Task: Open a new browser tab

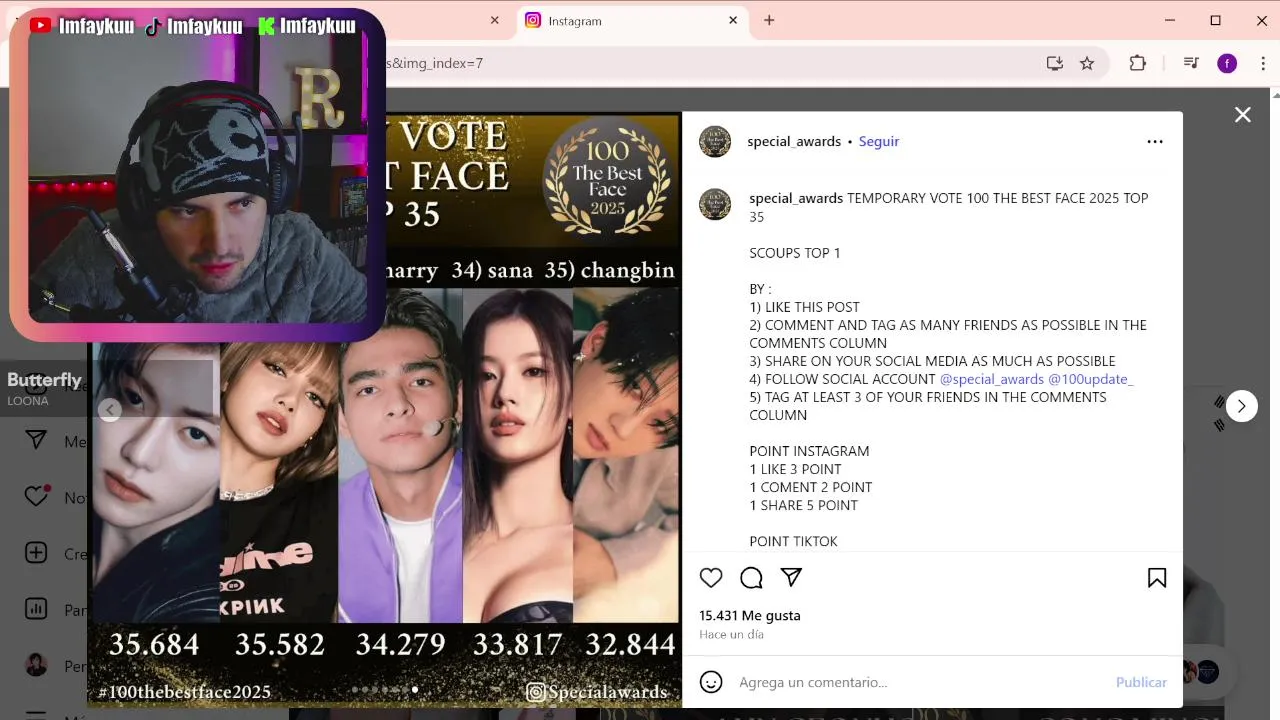Action: (x=769, y=20)
